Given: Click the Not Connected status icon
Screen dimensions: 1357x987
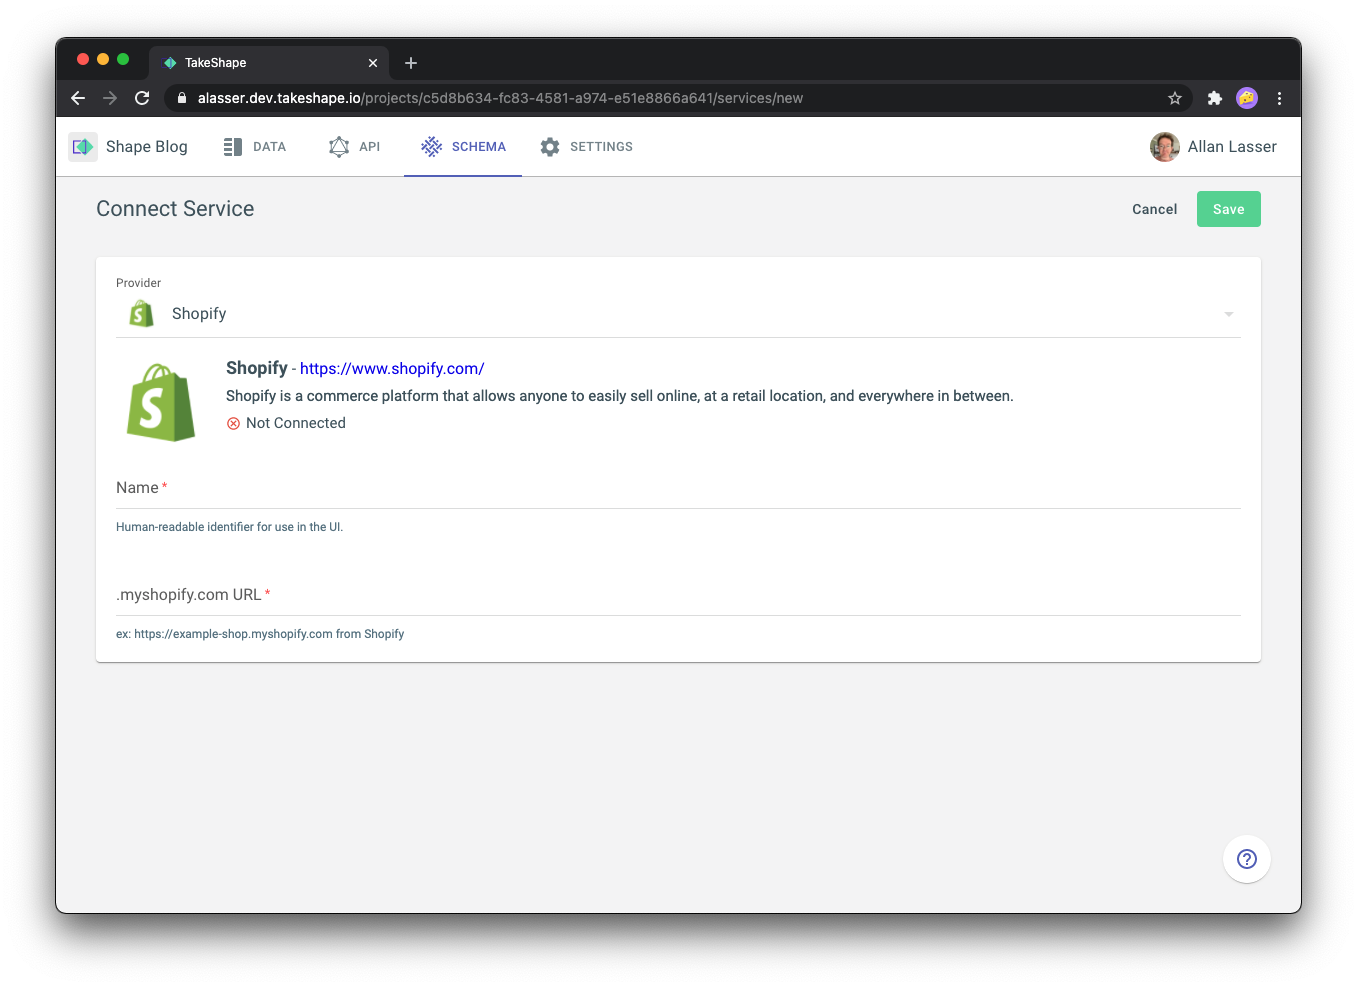Looking at the screenshot, I should pos(233,424).
